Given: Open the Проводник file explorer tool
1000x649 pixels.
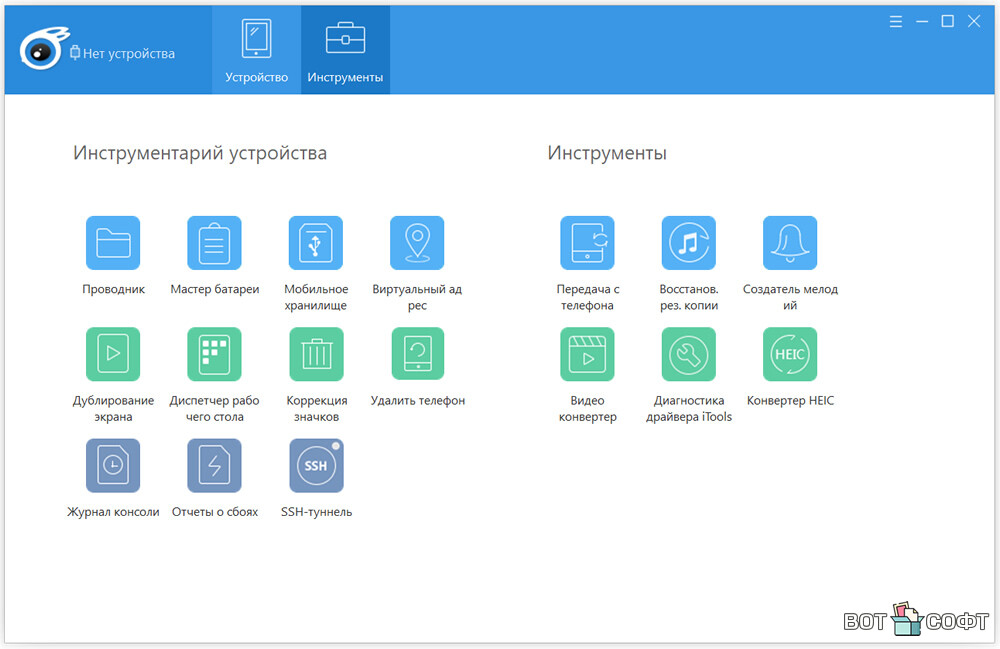Looking at the screenshot, I should point(113,243).
